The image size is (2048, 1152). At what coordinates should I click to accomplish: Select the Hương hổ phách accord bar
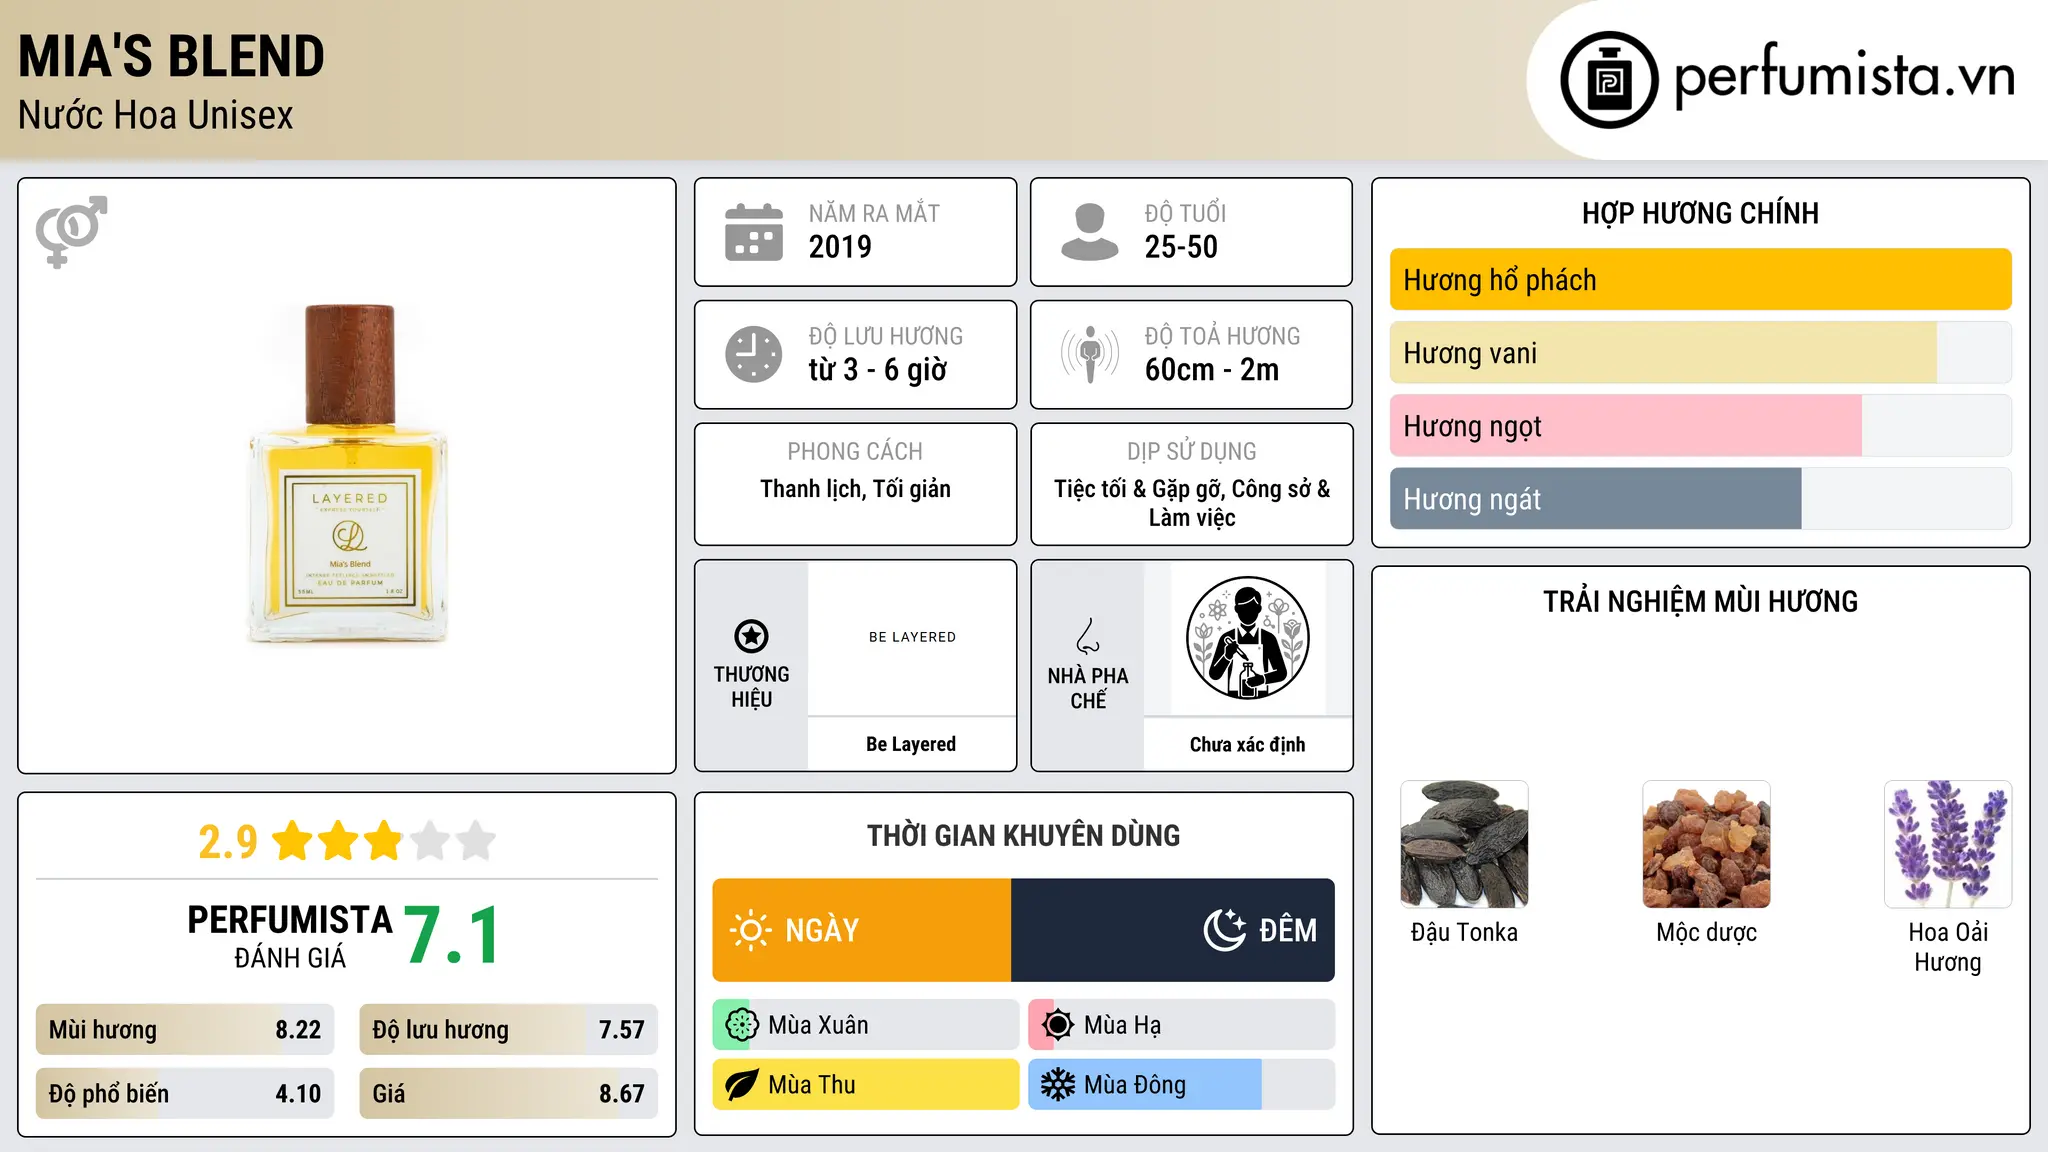coord(1700,280)
